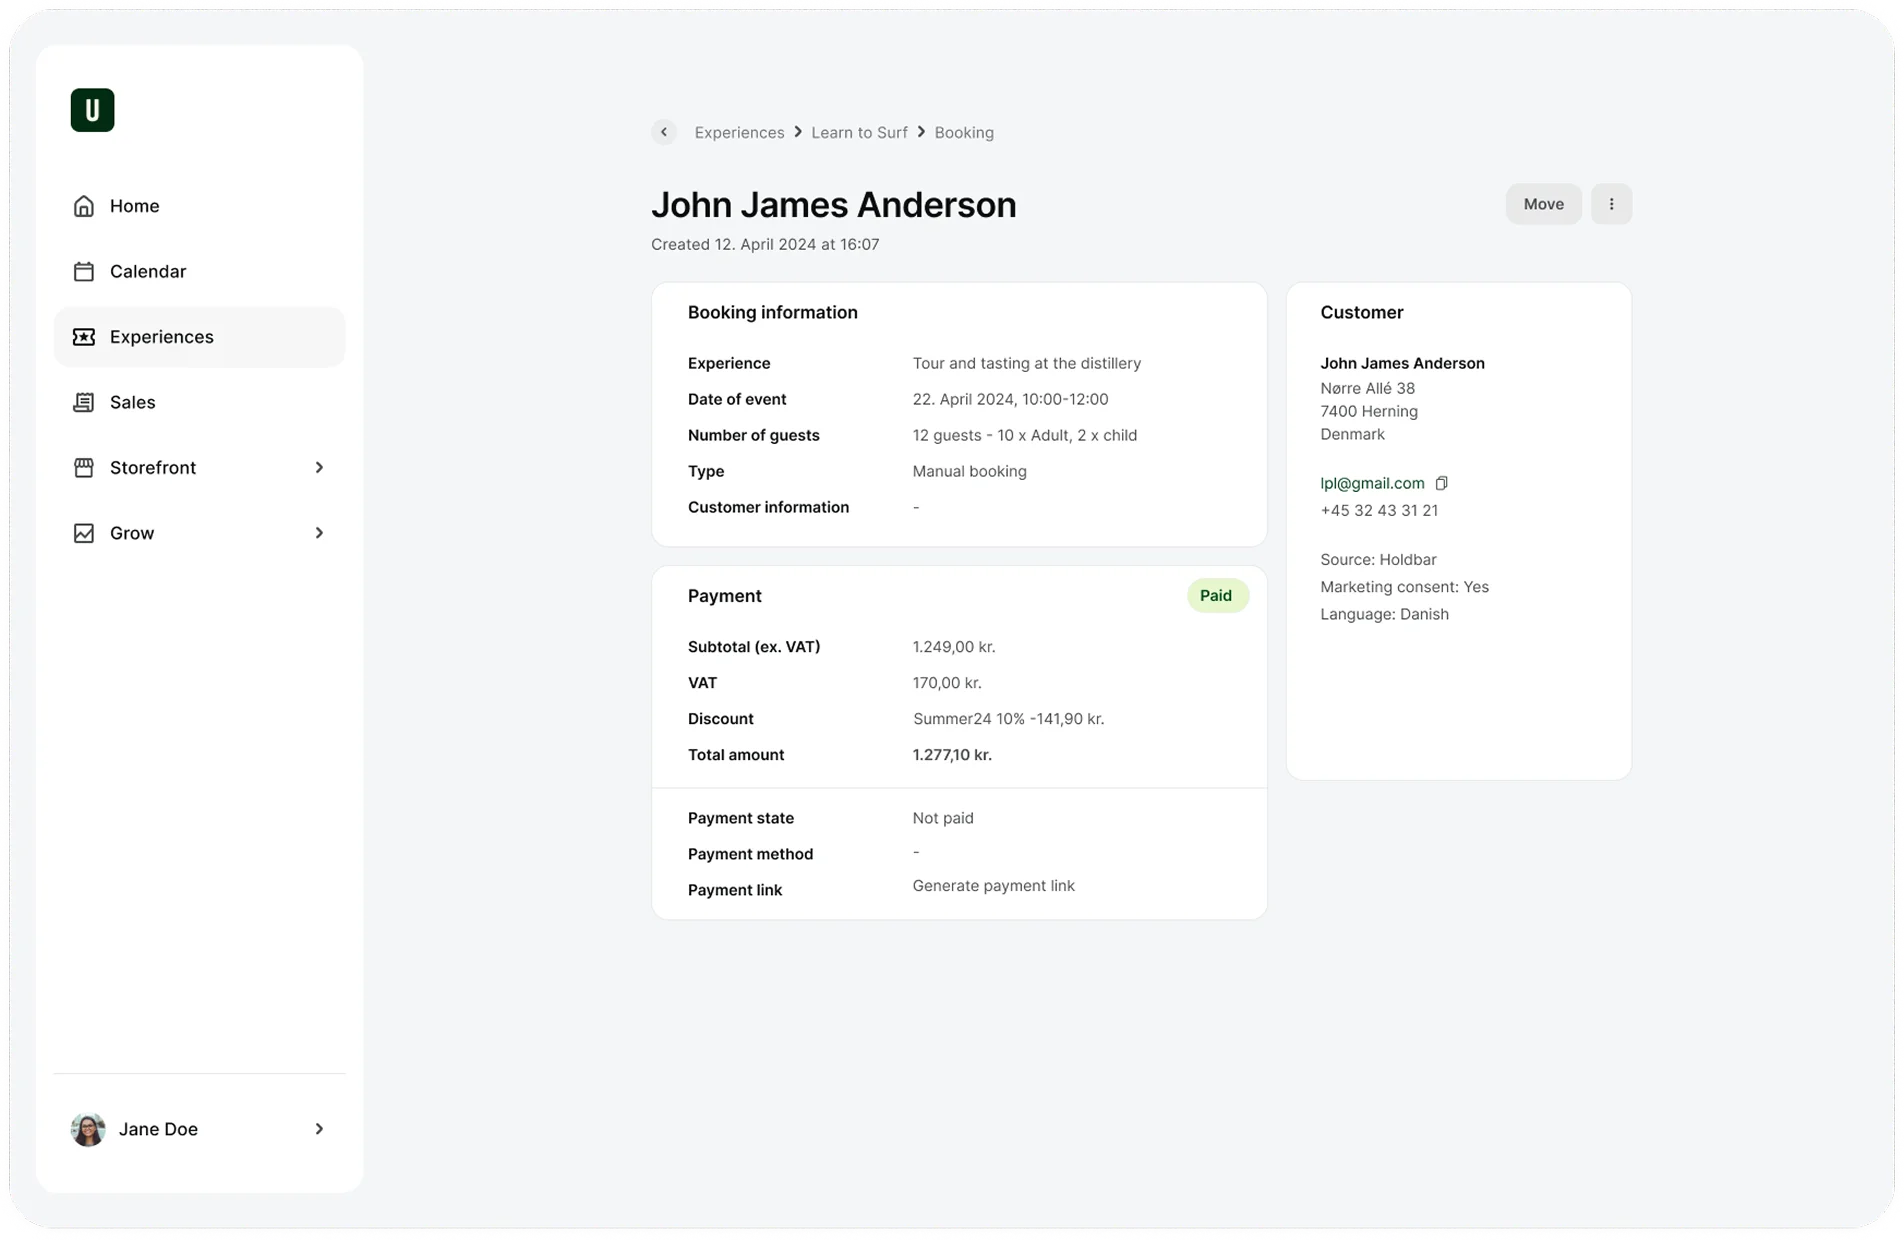Open the Calendar from the sidebar icon
Viewport: 1904px width, 1240px height.
coord(84,271)
